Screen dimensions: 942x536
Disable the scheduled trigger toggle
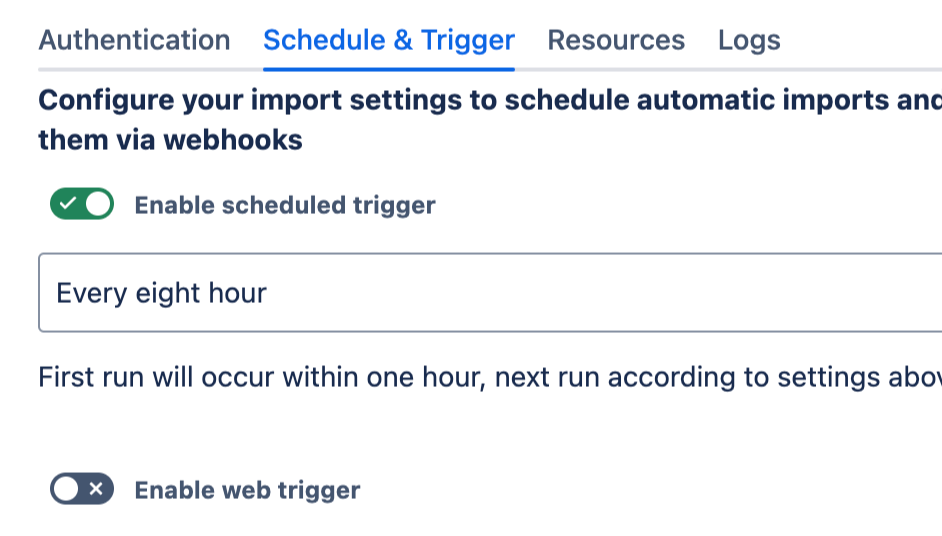coord(82,205)
